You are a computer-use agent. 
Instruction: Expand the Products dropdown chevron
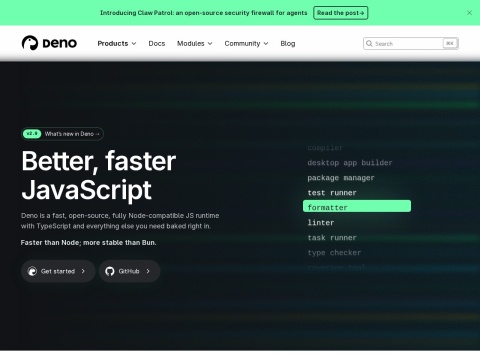(134, 44)
